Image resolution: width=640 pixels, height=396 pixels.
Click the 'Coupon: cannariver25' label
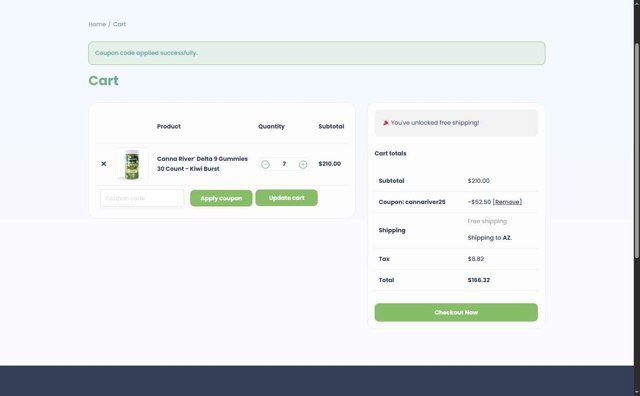(x=412, y=202)
